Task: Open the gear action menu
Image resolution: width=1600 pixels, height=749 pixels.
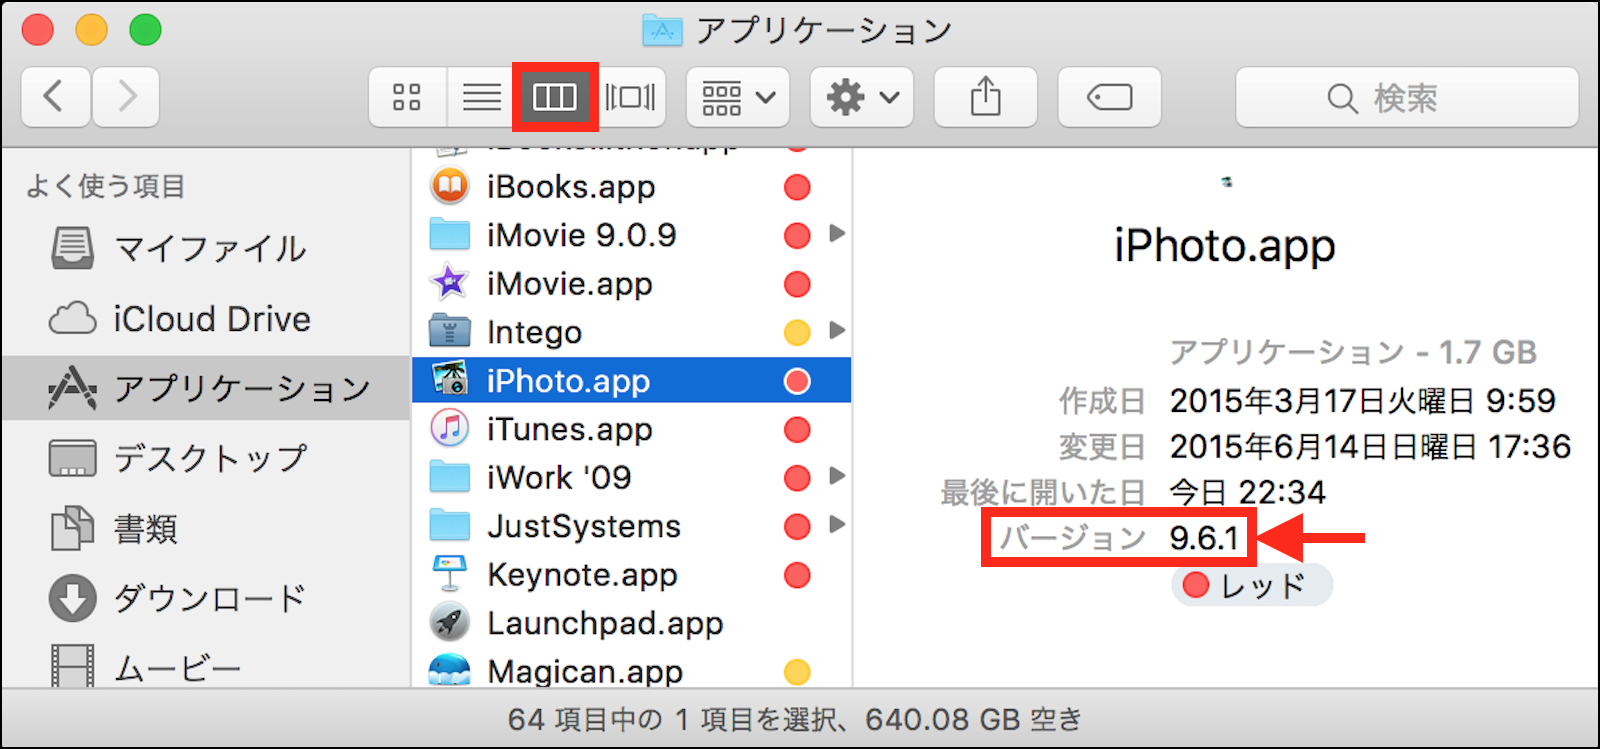Action: point(862,97)
